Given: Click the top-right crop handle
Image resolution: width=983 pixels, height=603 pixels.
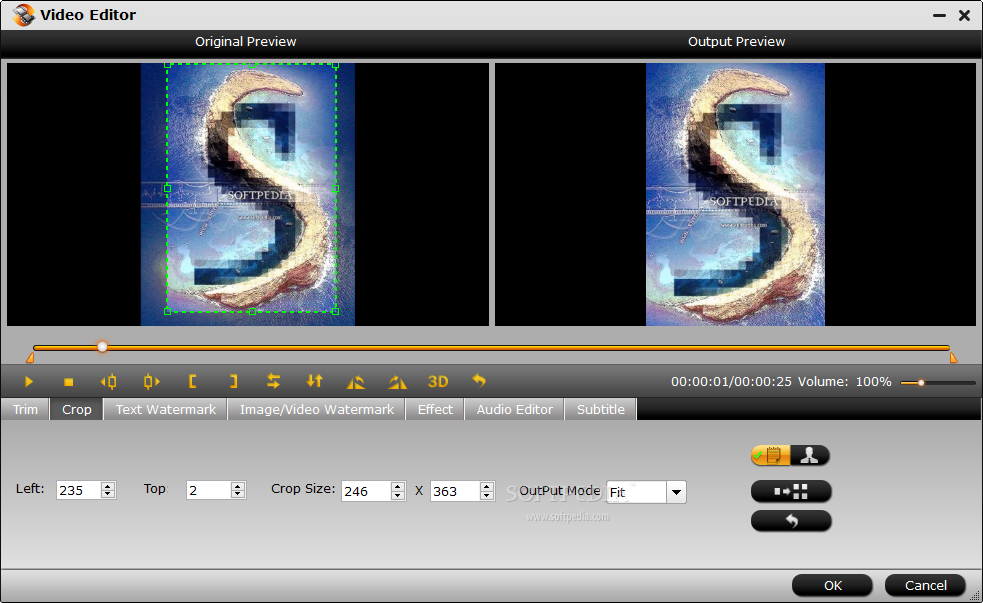Looking at the screenshot, I should click(x=335, y=65).
